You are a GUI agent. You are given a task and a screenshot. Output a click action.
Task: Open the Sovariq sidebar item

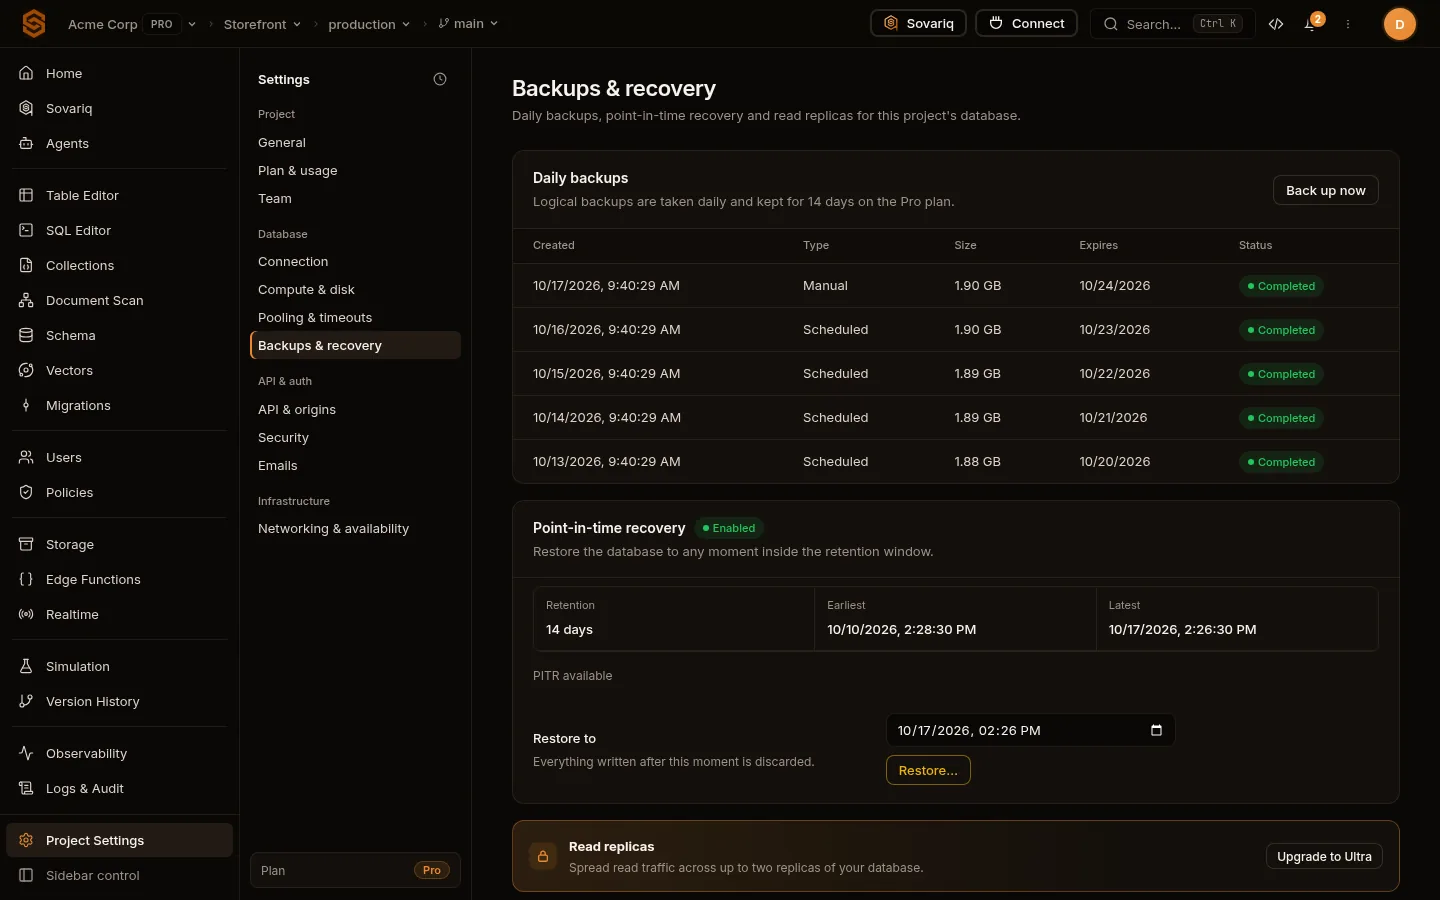click(120, 108)
